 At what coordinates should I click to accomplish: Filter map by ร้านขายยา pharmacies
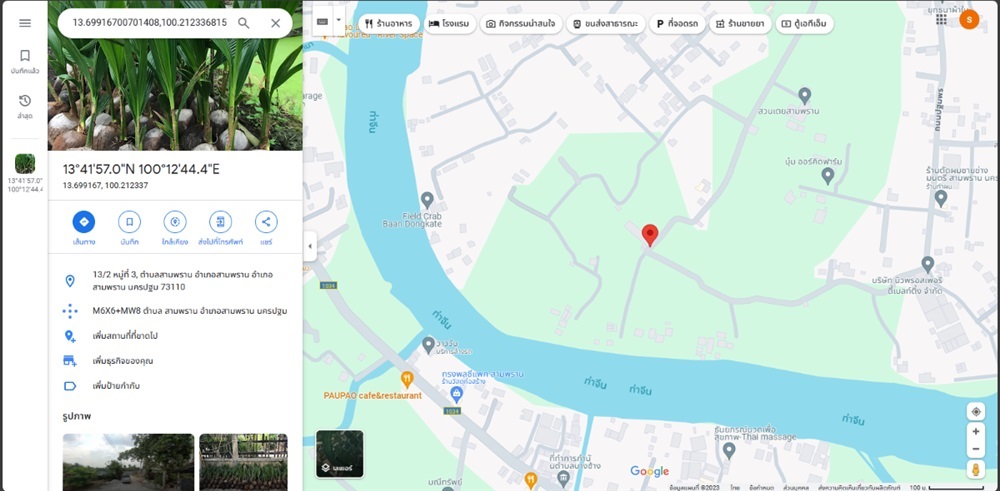coord(740,24)
